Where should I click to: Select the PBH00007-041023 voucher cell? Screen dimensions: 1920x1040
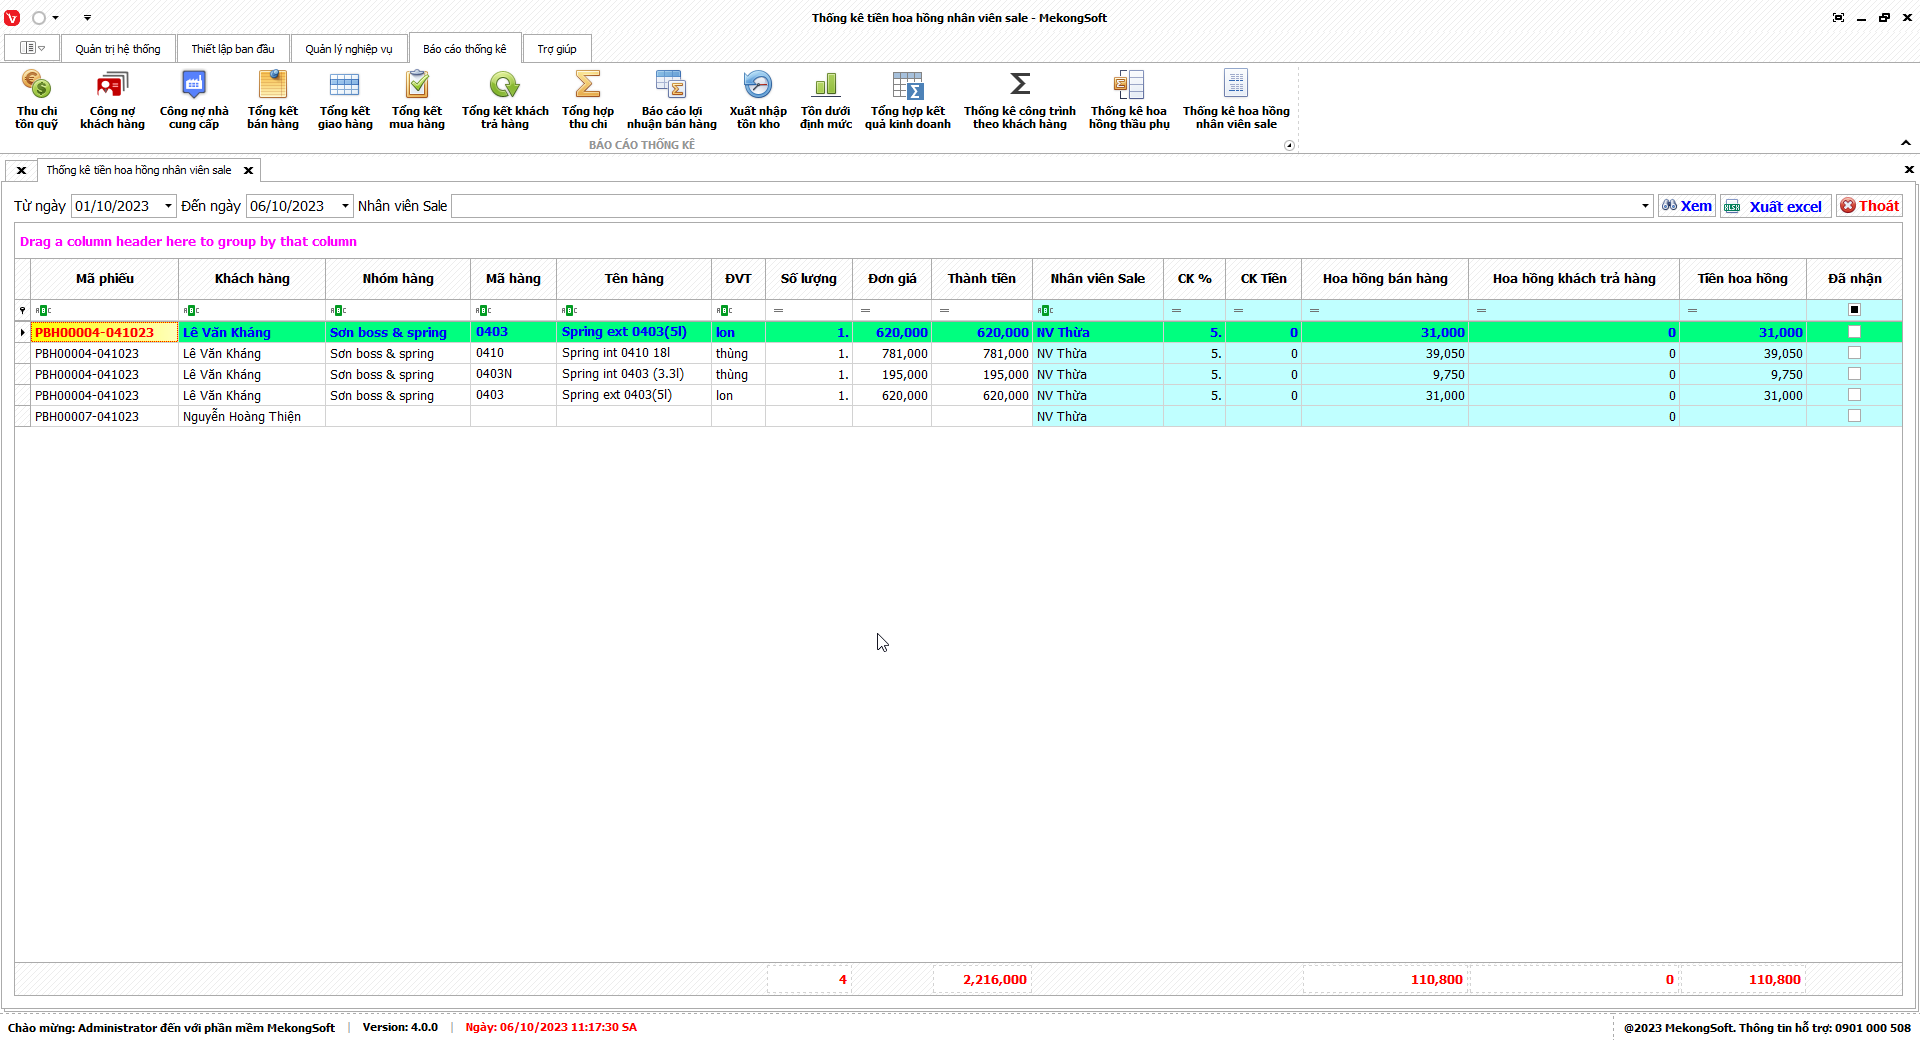(105, 417)
